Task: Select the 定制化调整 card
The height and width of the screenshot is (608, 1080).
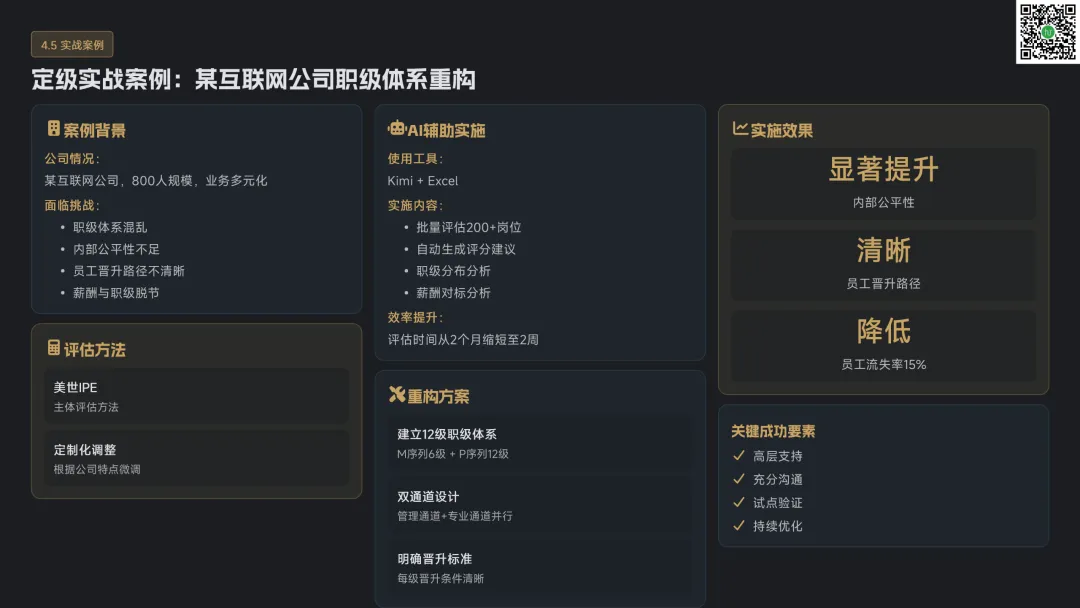Action: [x=196, y=459]
